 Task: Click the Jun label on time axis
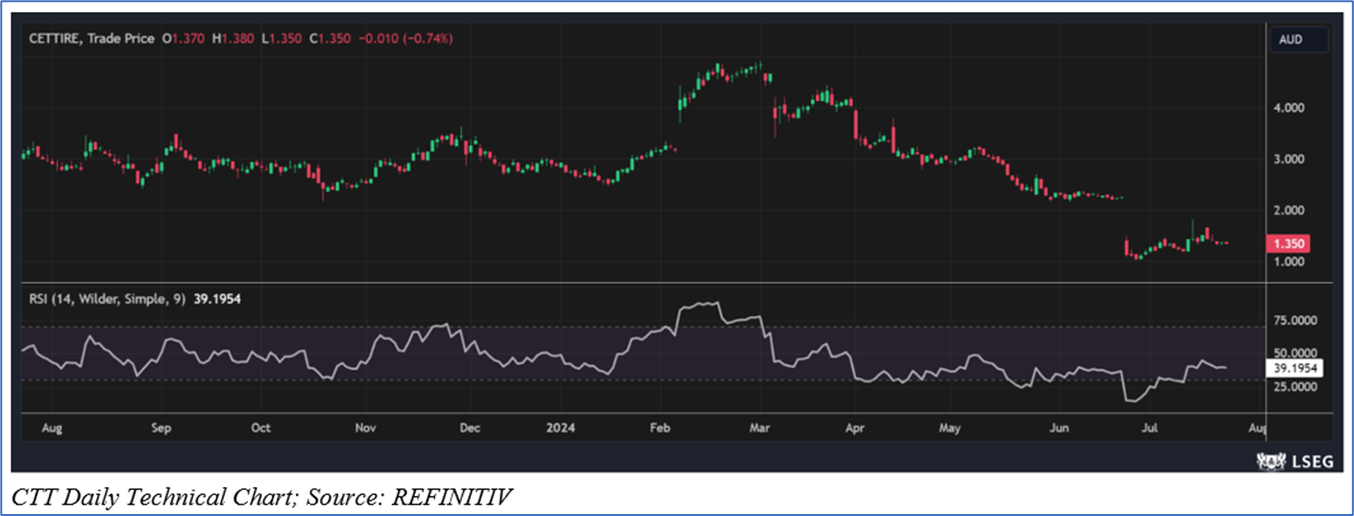tap(1059, 428)
